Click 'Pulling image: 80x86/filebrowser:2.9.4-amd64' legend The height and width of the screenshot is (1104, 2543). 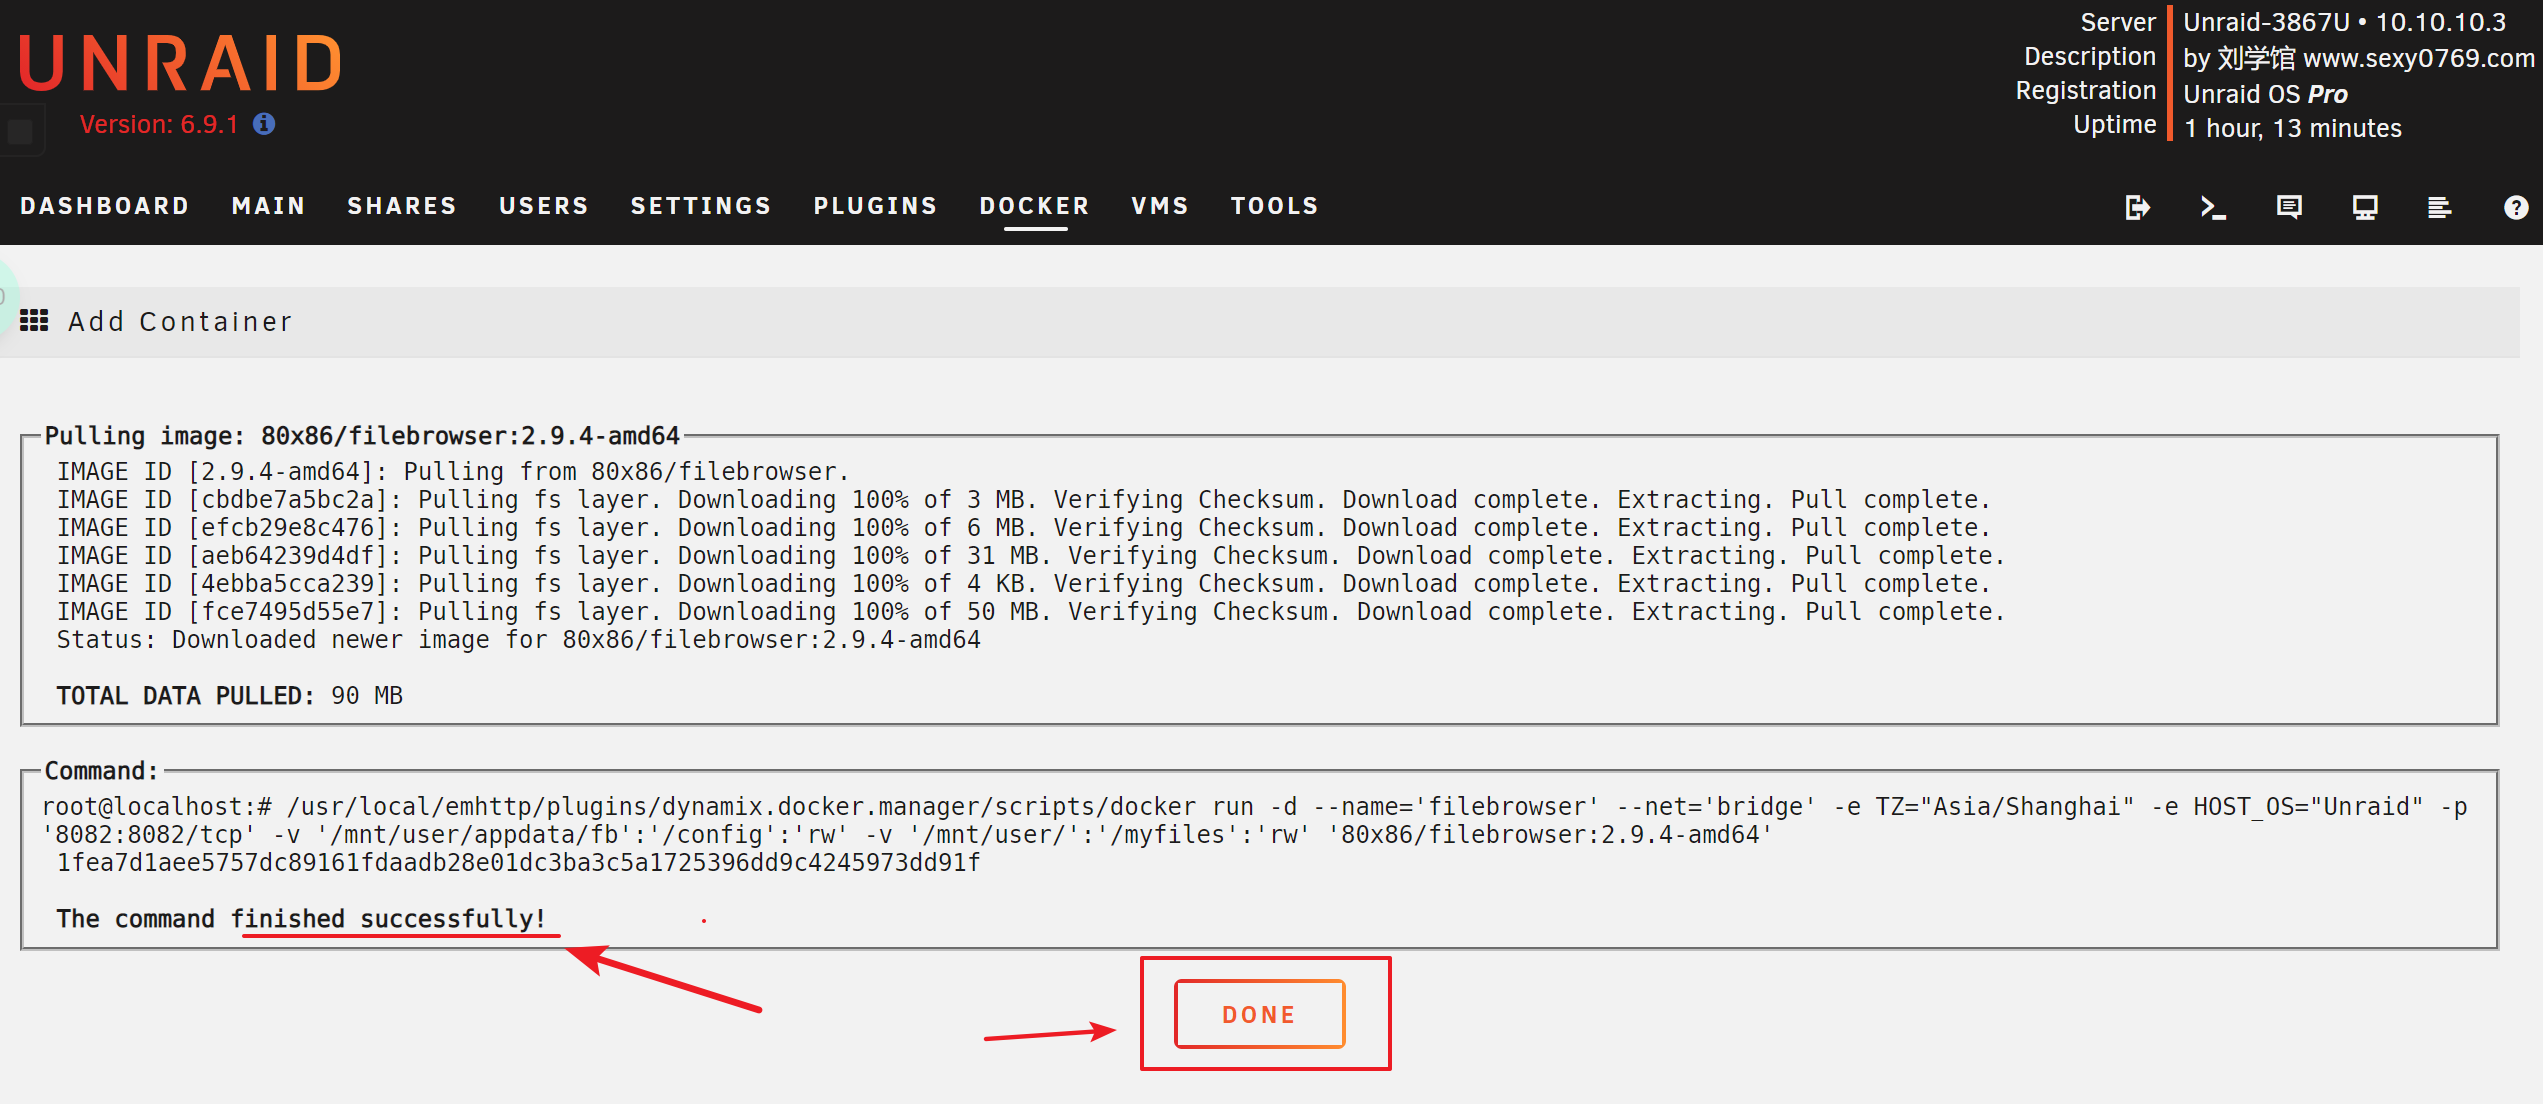362,436
